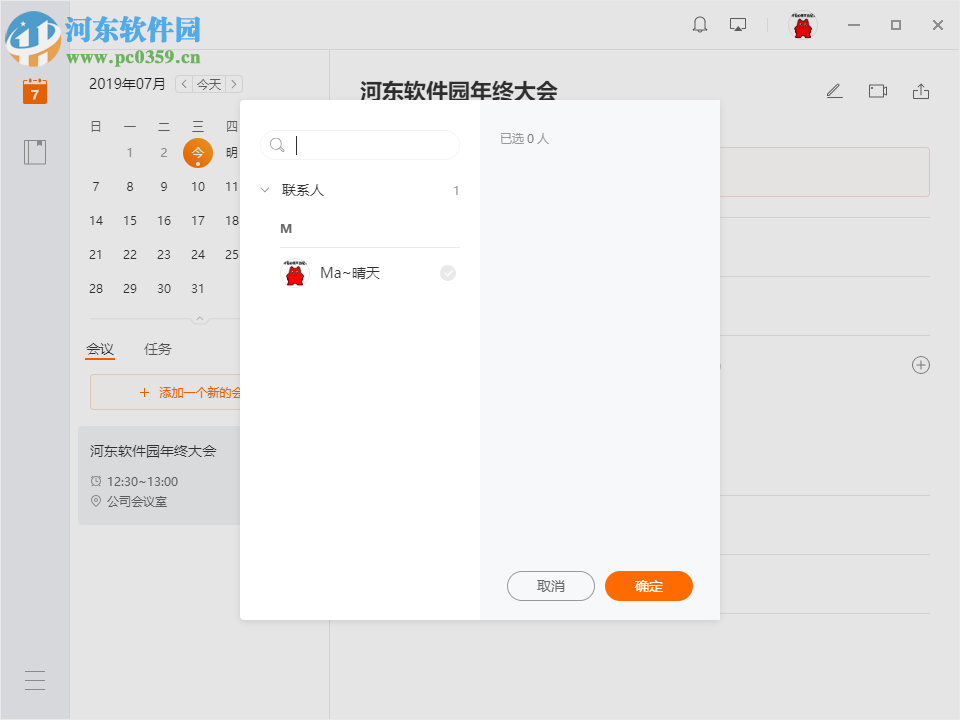Check the contact Ma~晴天

click(447, 272)
